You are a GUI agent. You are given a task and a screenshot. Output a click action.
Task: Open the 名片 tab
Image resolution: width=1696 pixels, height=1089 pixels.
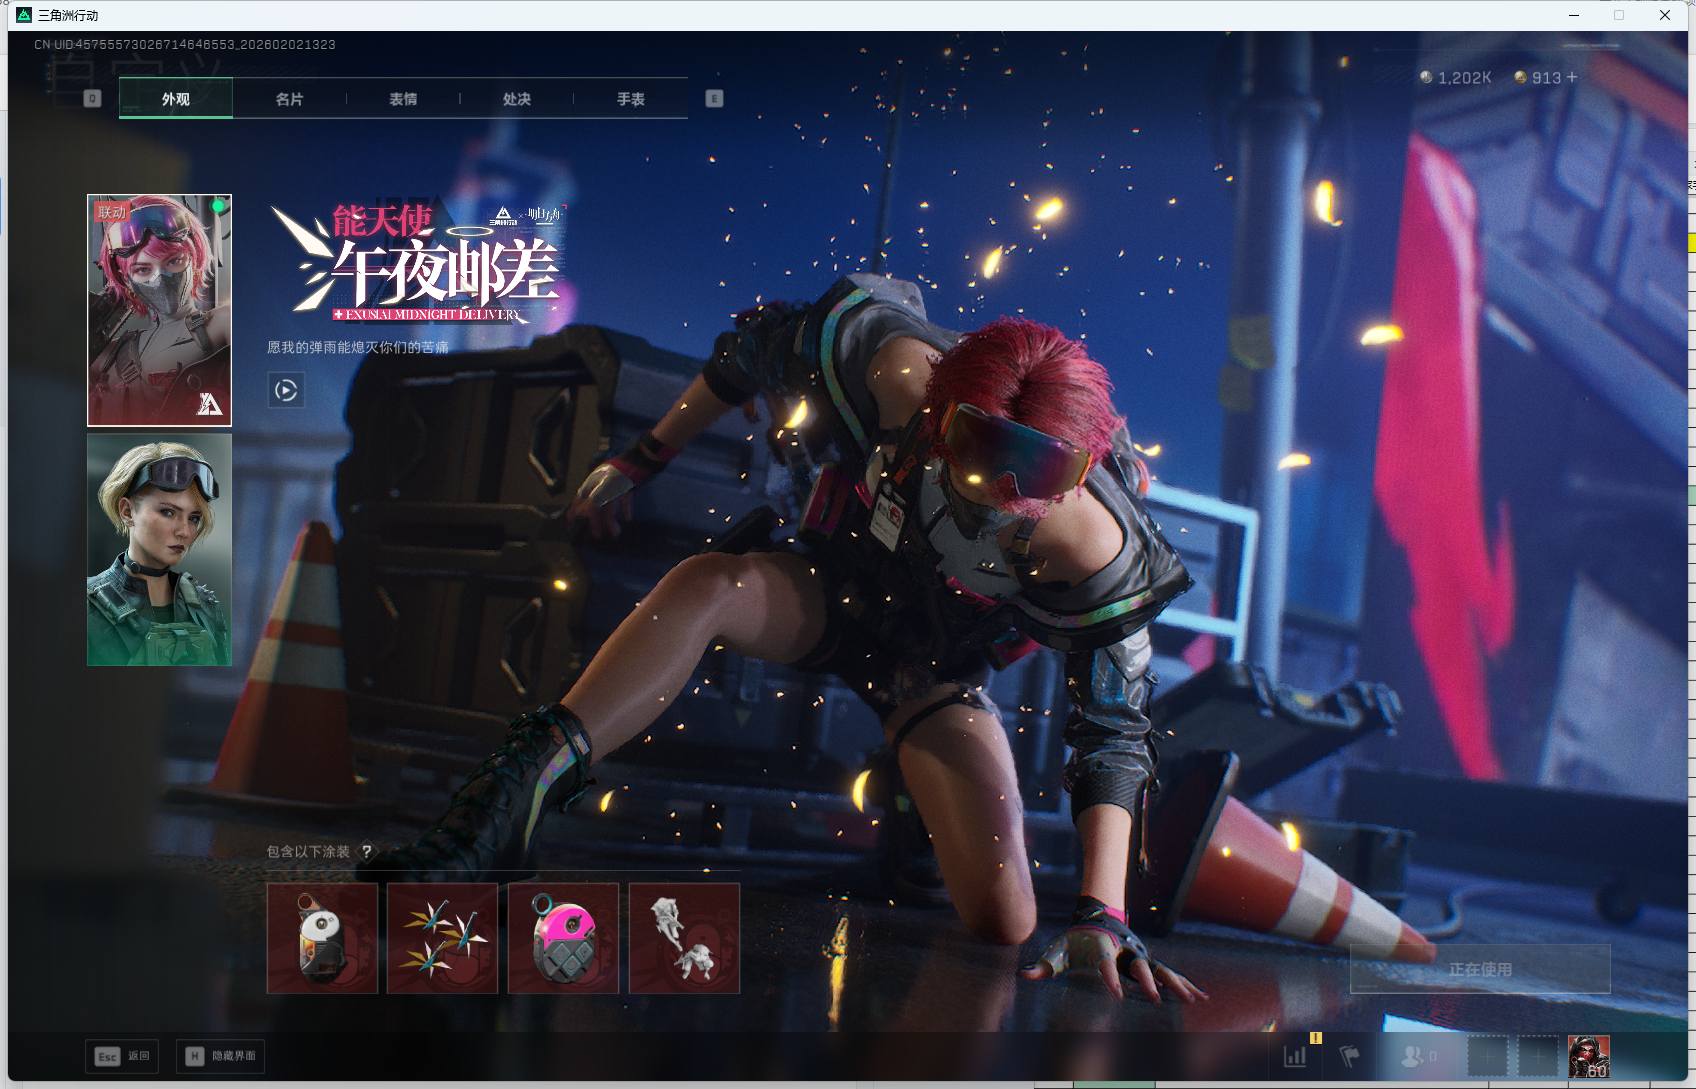290,98
